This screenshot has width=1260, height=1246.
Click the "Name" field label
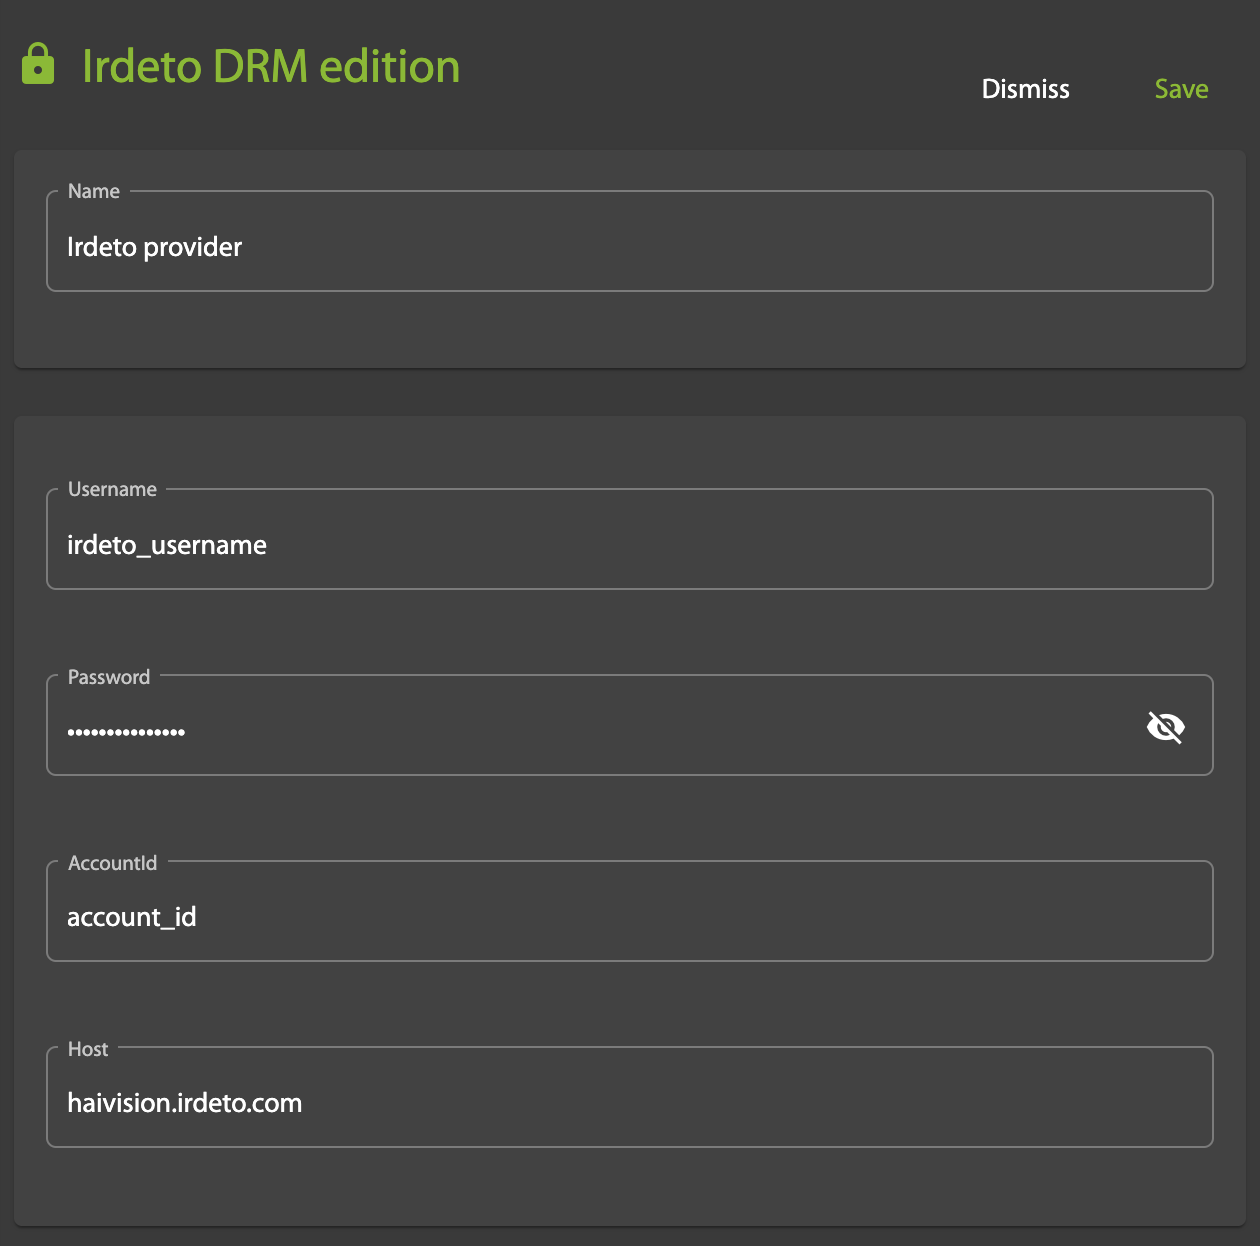click(x=94, y=191)
